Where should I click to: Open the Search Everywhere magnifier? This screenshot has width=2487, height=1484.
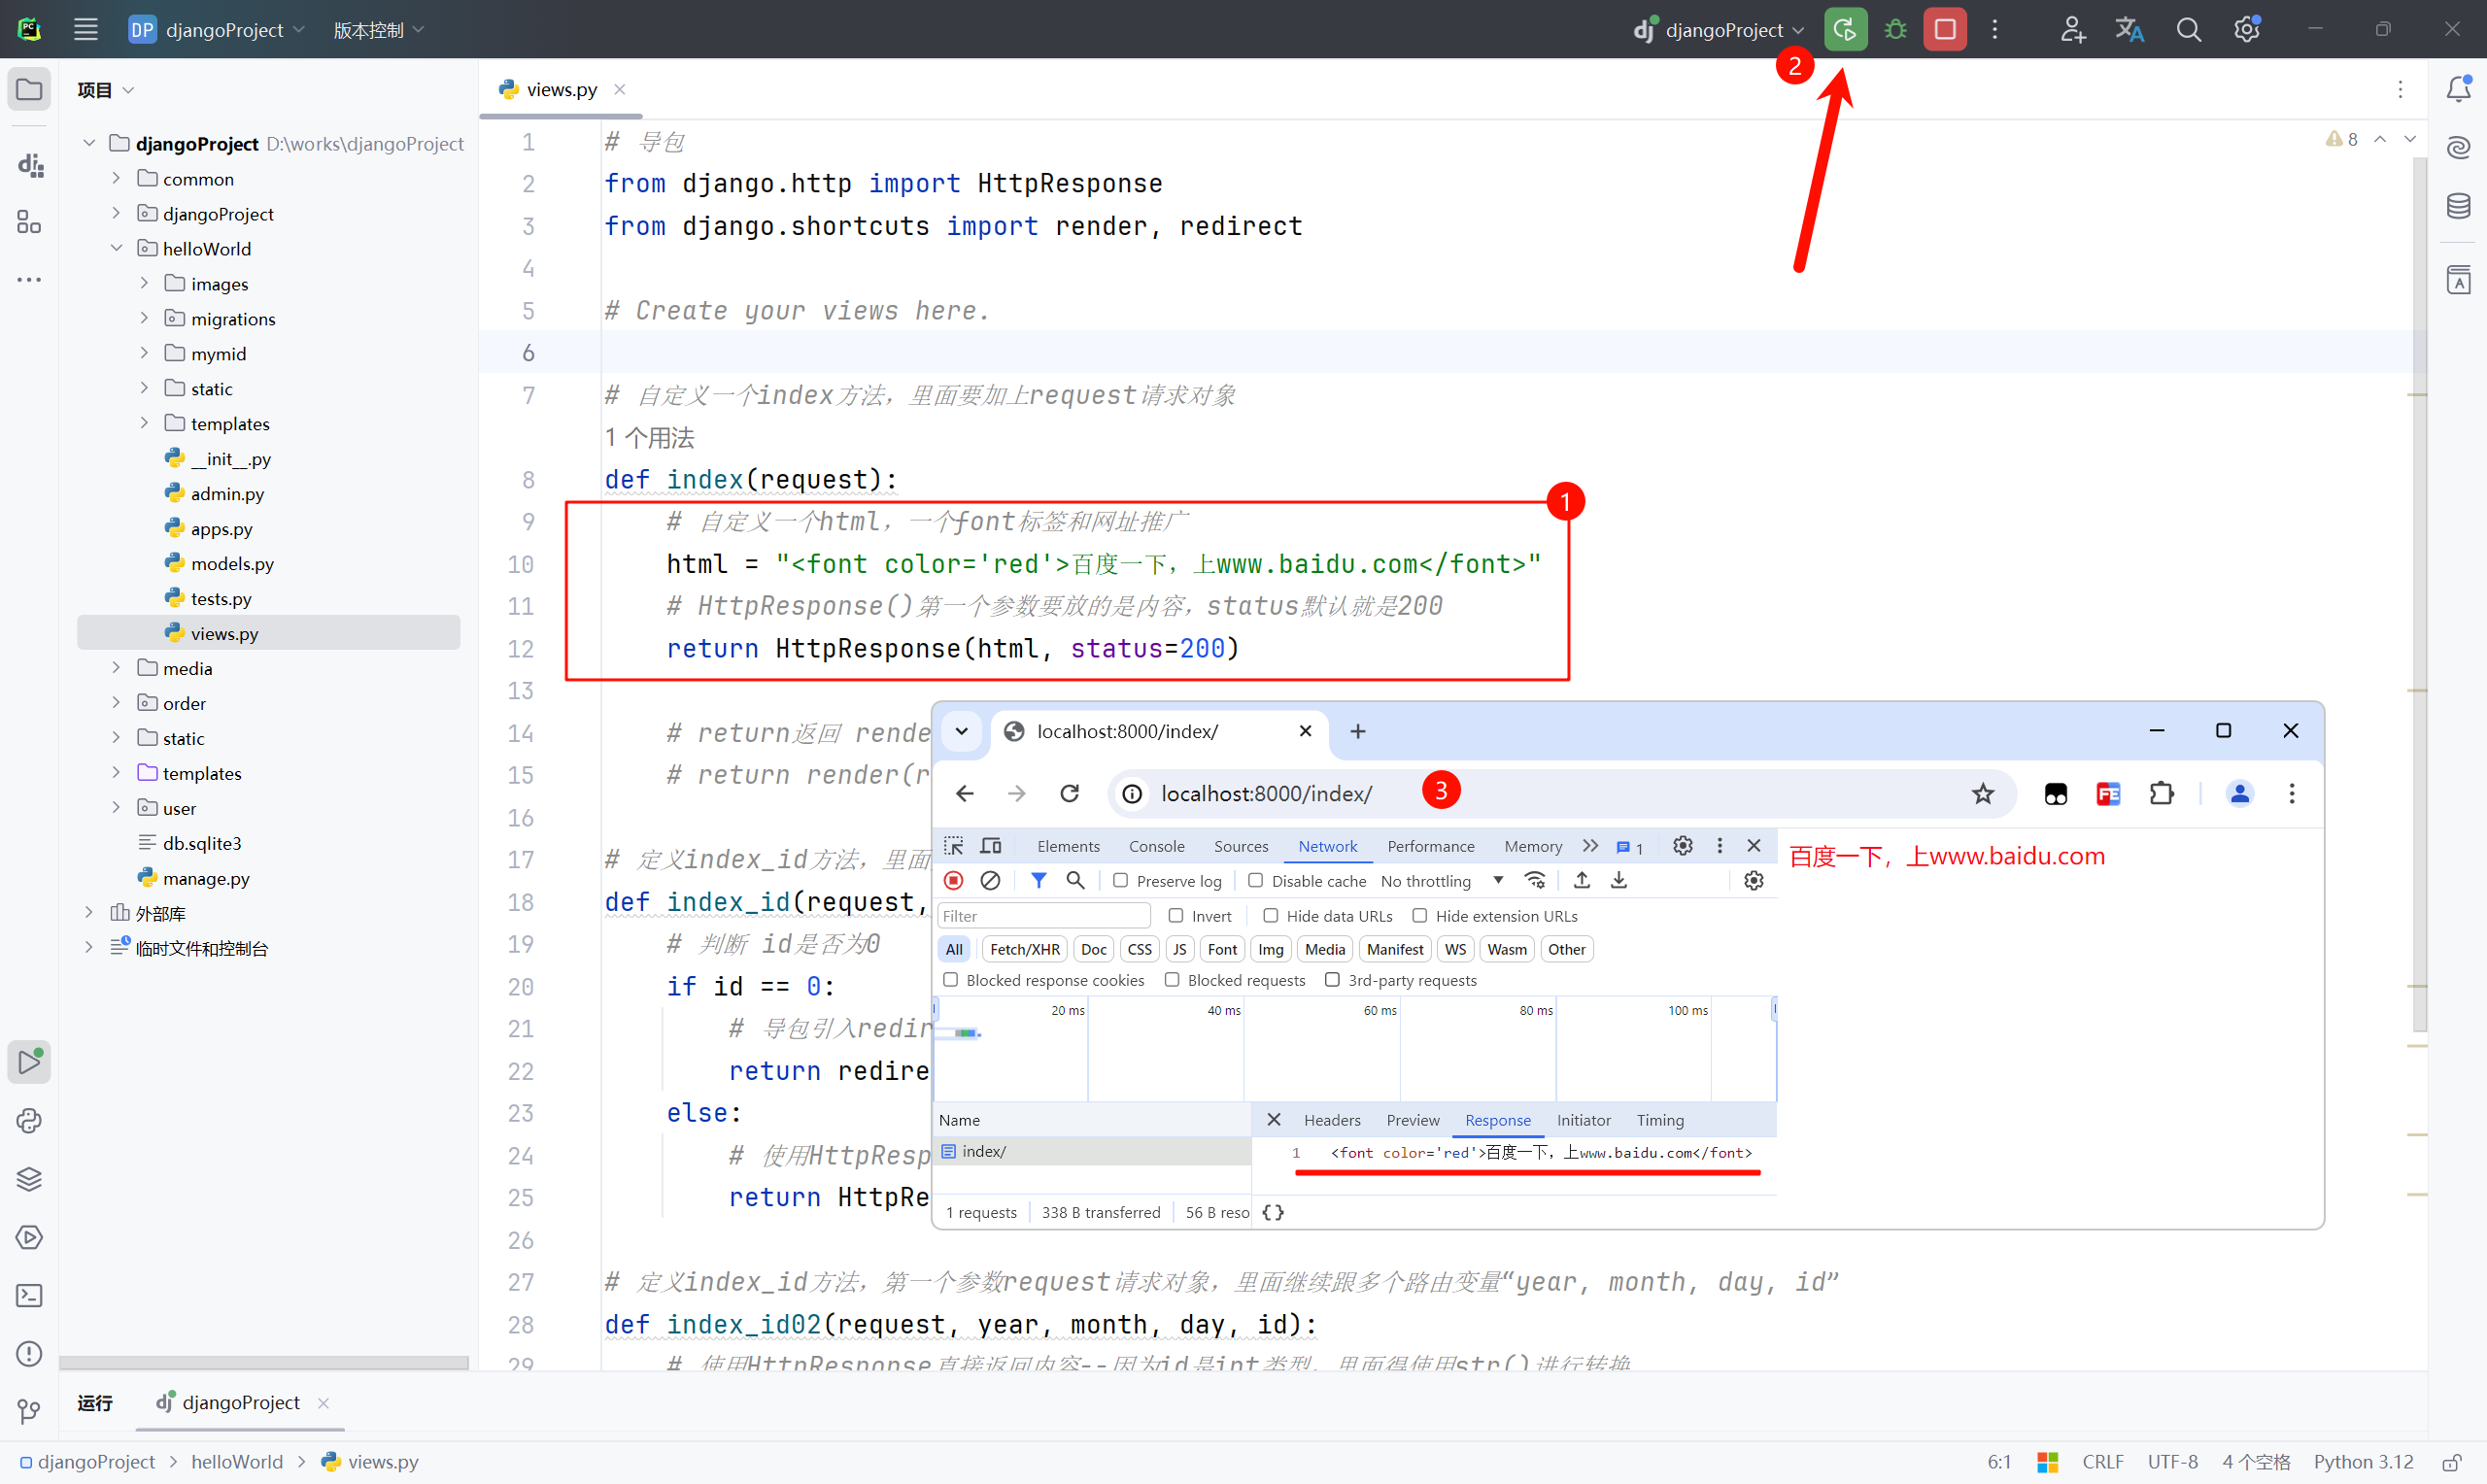(2188, 29)
